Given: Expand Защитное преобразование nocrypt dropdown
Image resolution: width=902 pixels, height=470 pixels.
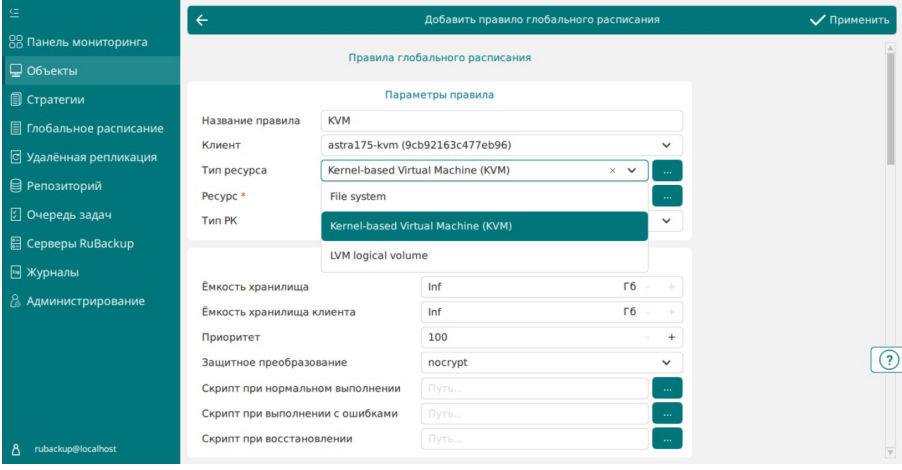Looking at the screenshot, I should (x=666, y=363).
